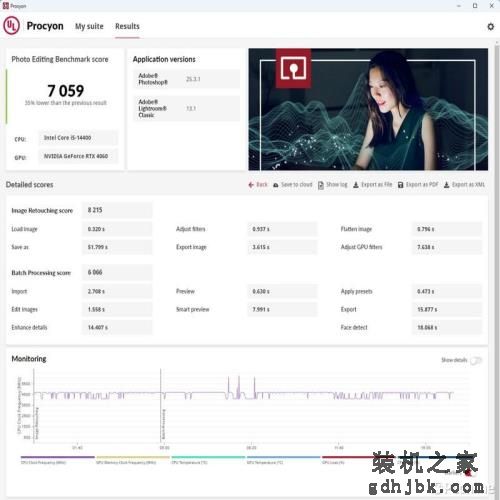Minimize the Procyon window
This screenshot has width=500, height=500.
coord(459,6)
